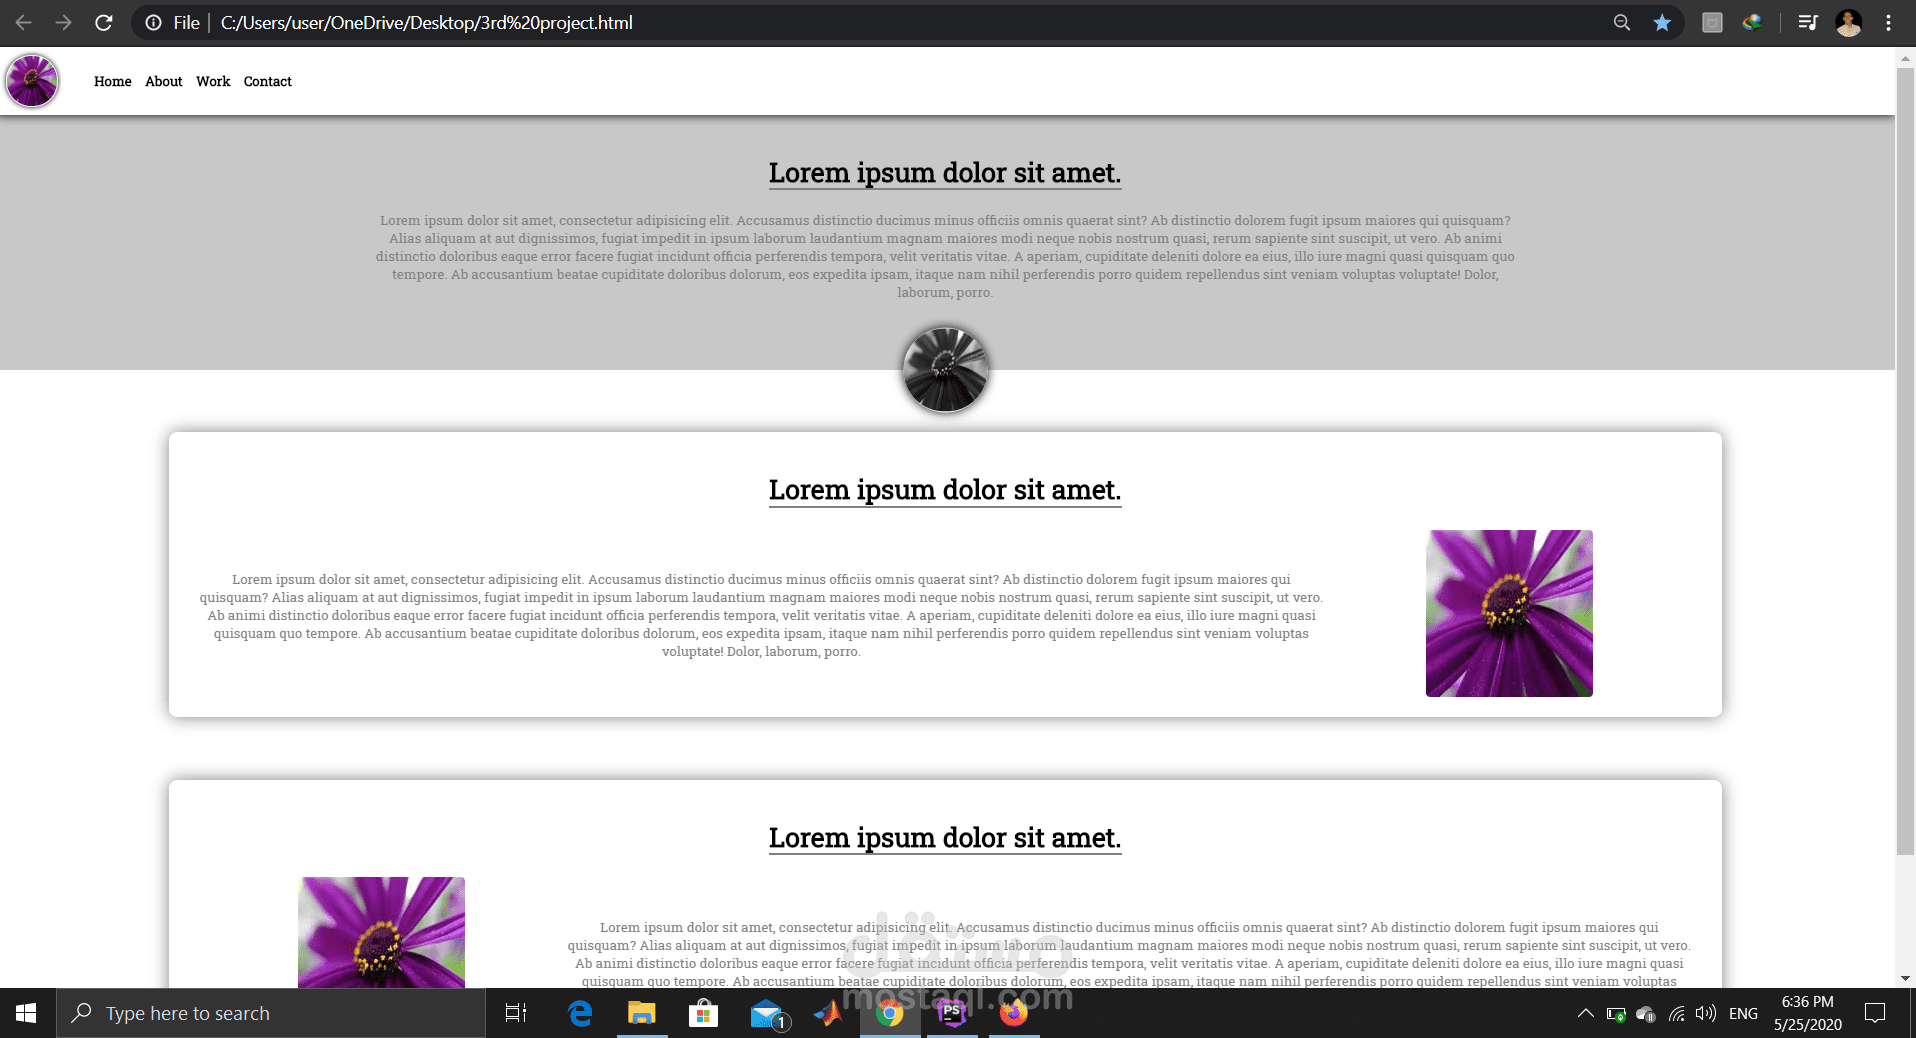The height and width of the screenshot is (1038, 1916).
Task: Open Microsoft Edge from the taskbar
Action: click(580, 1013)
